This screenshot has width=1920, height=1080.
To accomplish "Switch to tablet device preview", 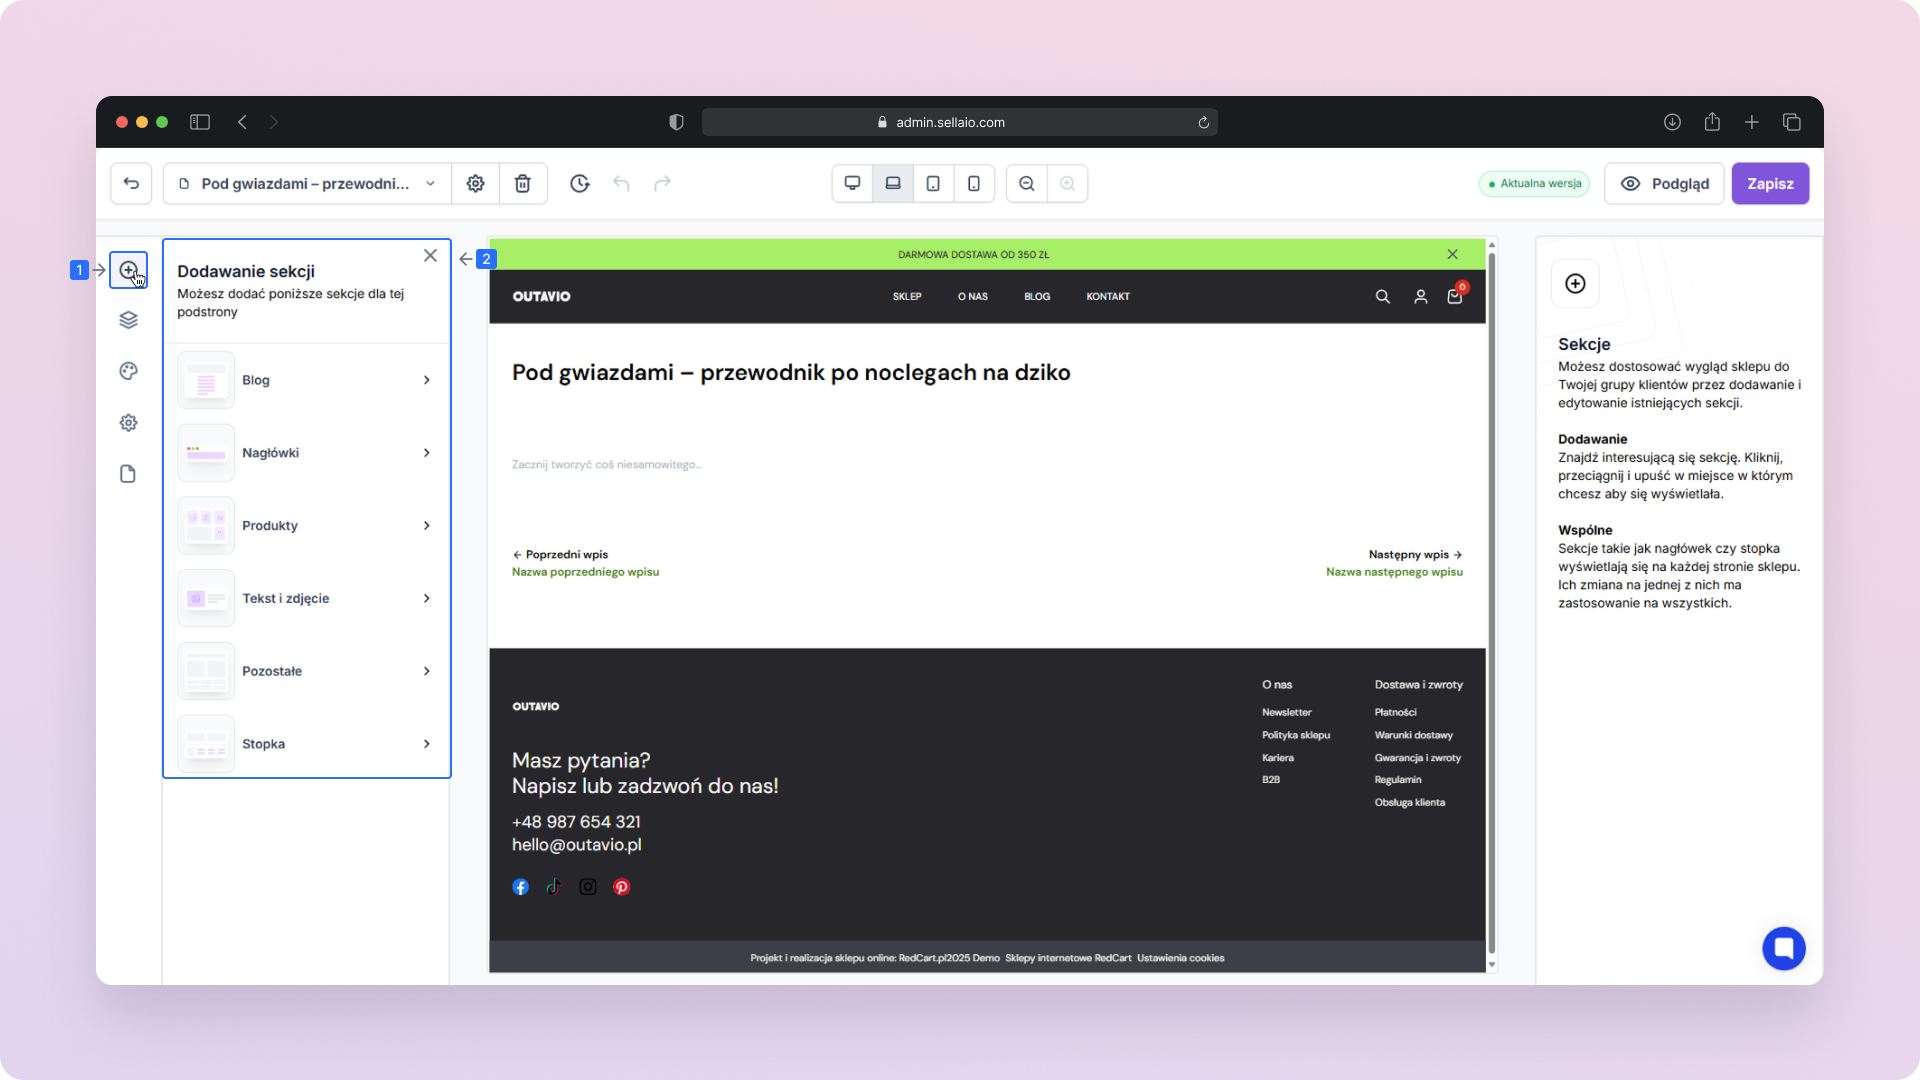I will 933,184.
